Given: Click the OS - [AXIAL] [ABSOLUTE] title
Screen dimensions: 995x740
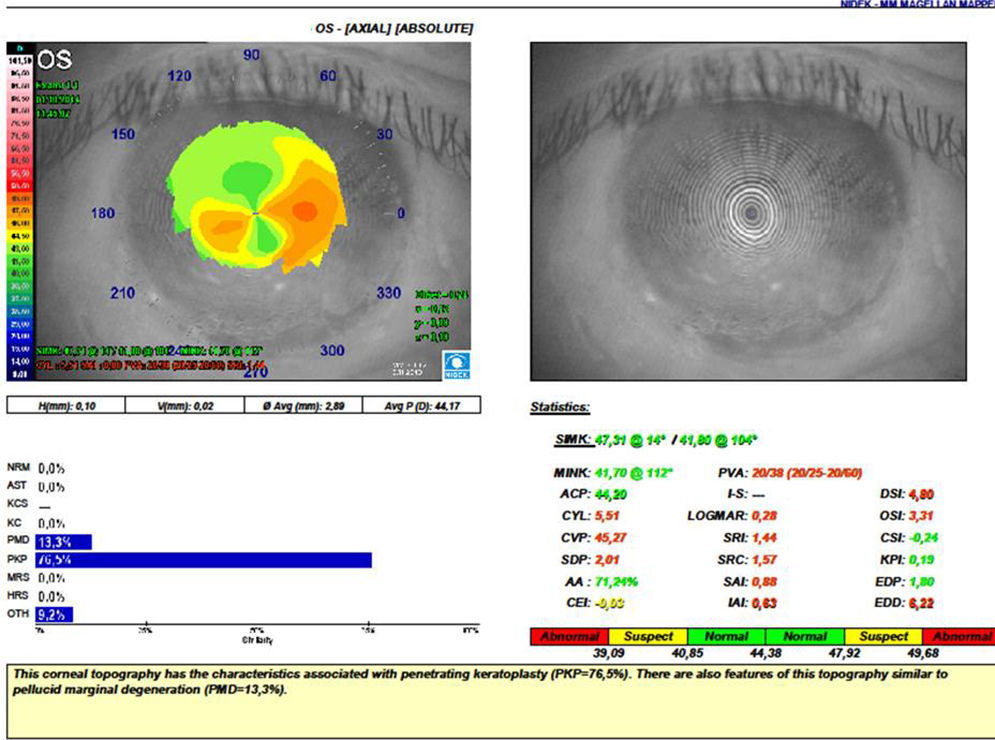Looking at the screenshot, I should (x=393, y=29).
